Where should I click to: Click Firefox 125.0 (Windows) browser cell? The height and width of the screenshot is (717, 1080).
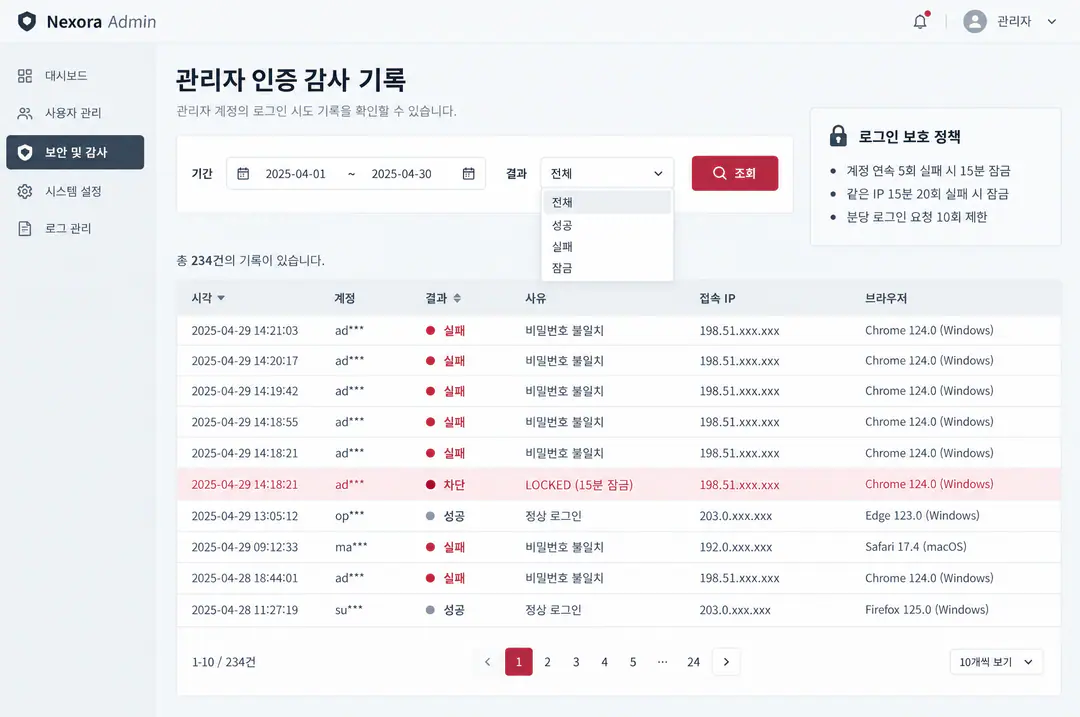click(x=926, y=610)
